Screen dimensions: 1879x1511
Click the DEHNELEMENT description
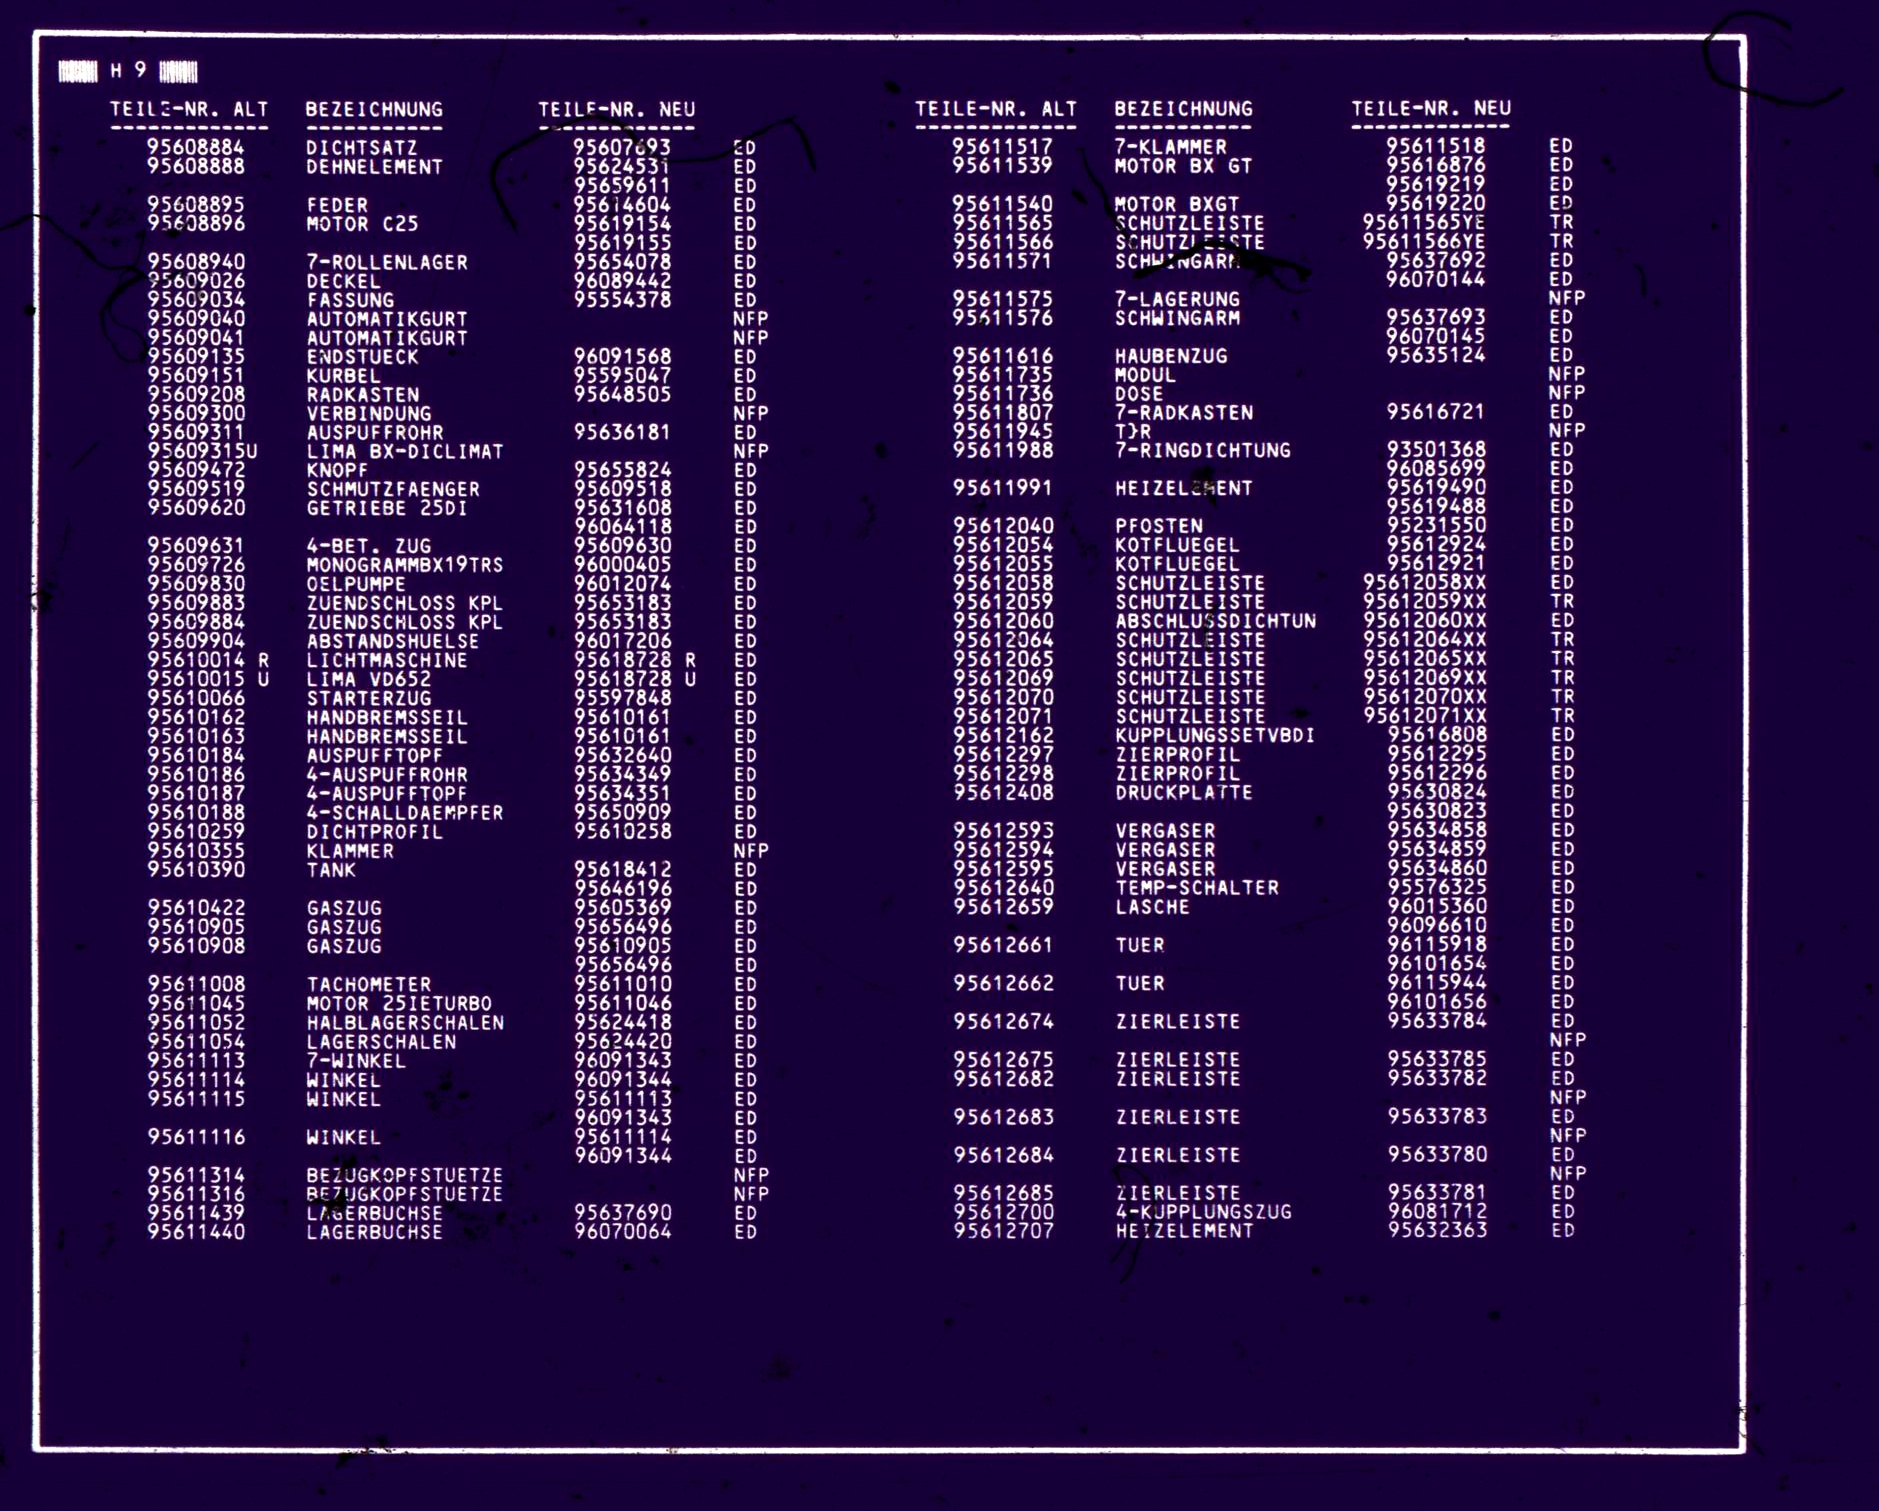point(374,167)
